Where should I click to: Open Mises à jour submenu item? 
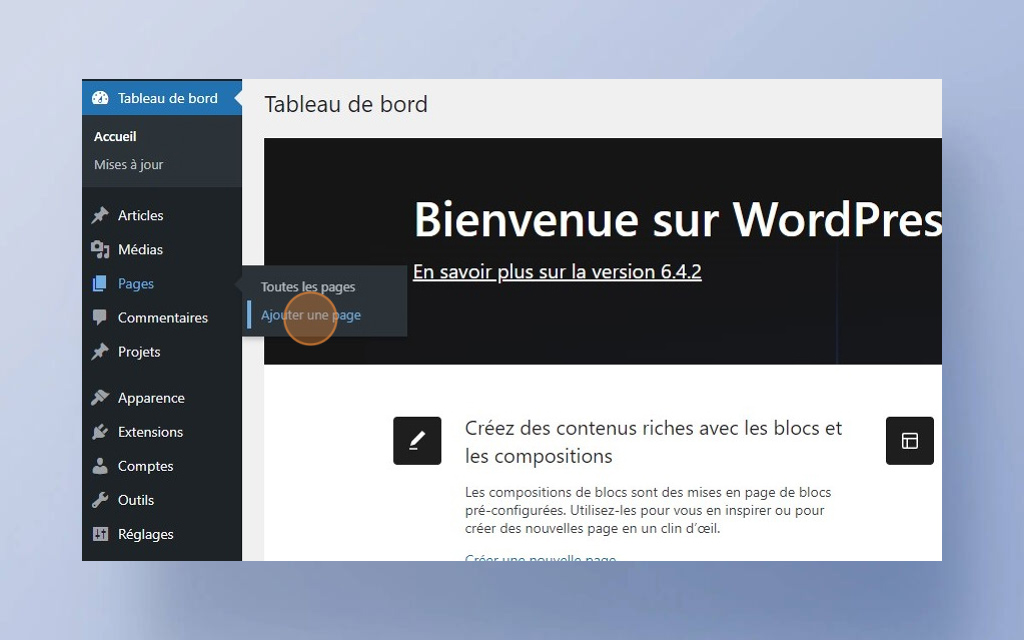point(129,165)
